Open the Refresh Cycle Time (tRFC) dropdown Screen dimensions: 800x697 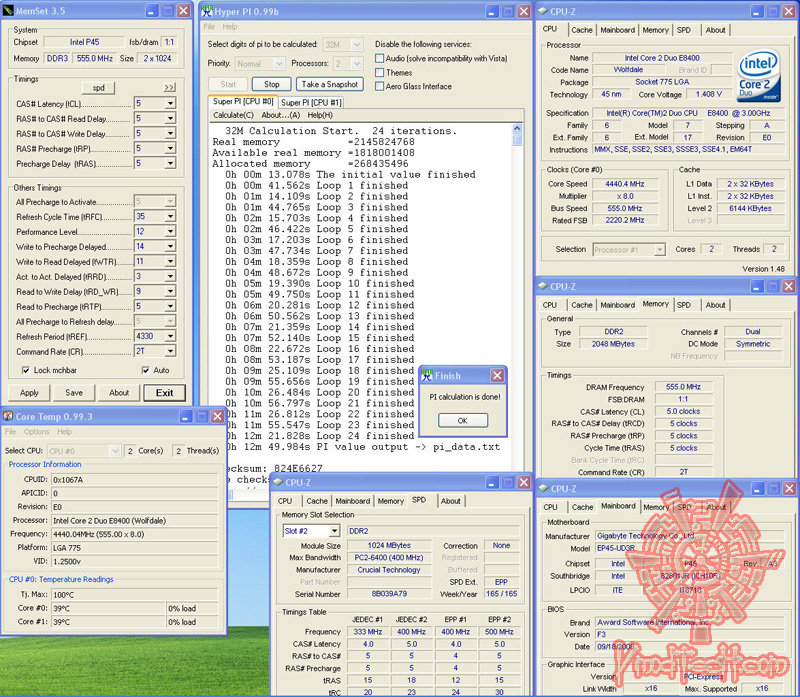click(172, 216)
